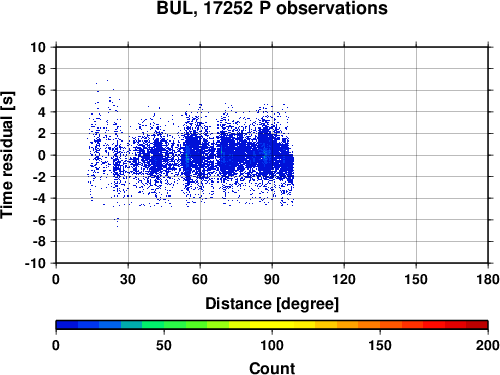The image size is (500, 375).
Task: Click the y-axis tick label "-4"
Action: tap(39, 198)
